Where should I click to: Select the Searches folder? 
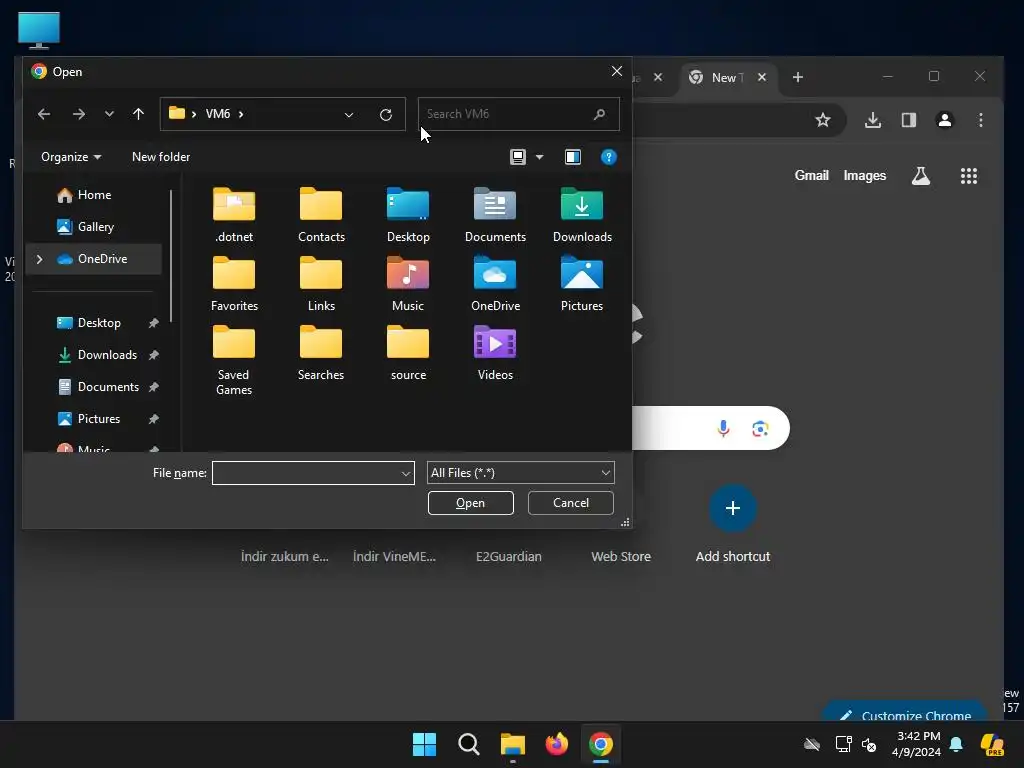click(x=321, y=353)
